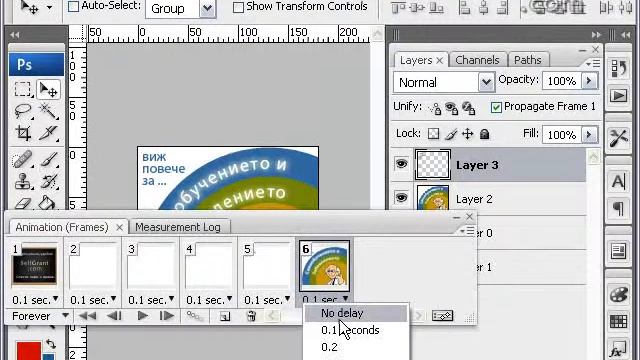This screenshot has width=640, height=360.
Task: Swap foreground and background colors
Action: 50,344
